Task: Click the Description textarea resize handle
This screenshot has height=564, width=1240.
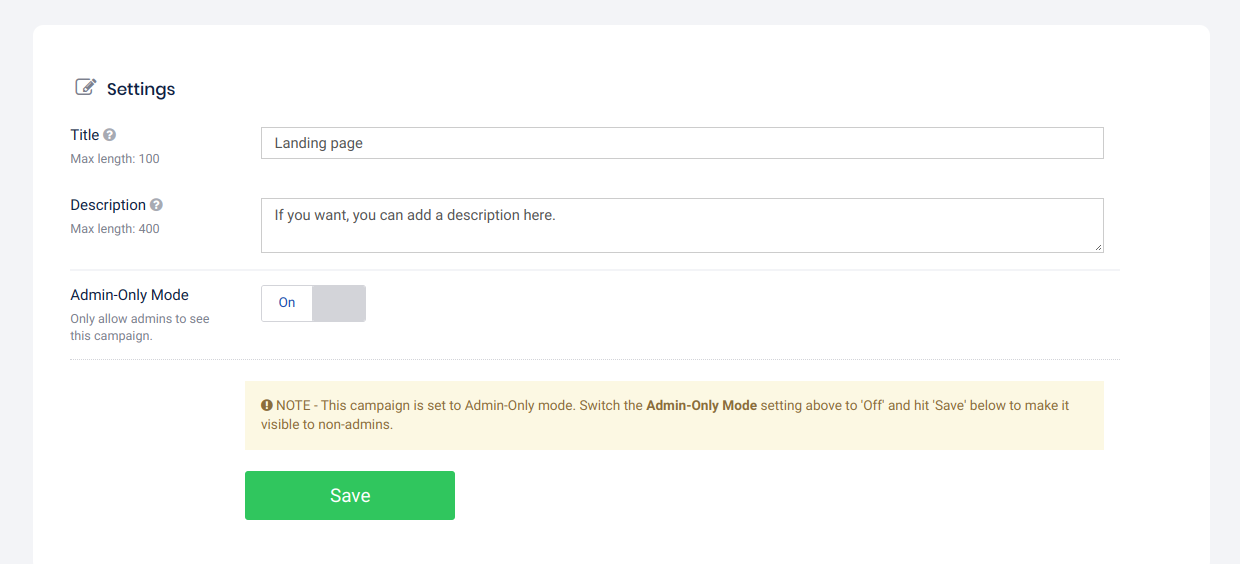Action: 1097,246
